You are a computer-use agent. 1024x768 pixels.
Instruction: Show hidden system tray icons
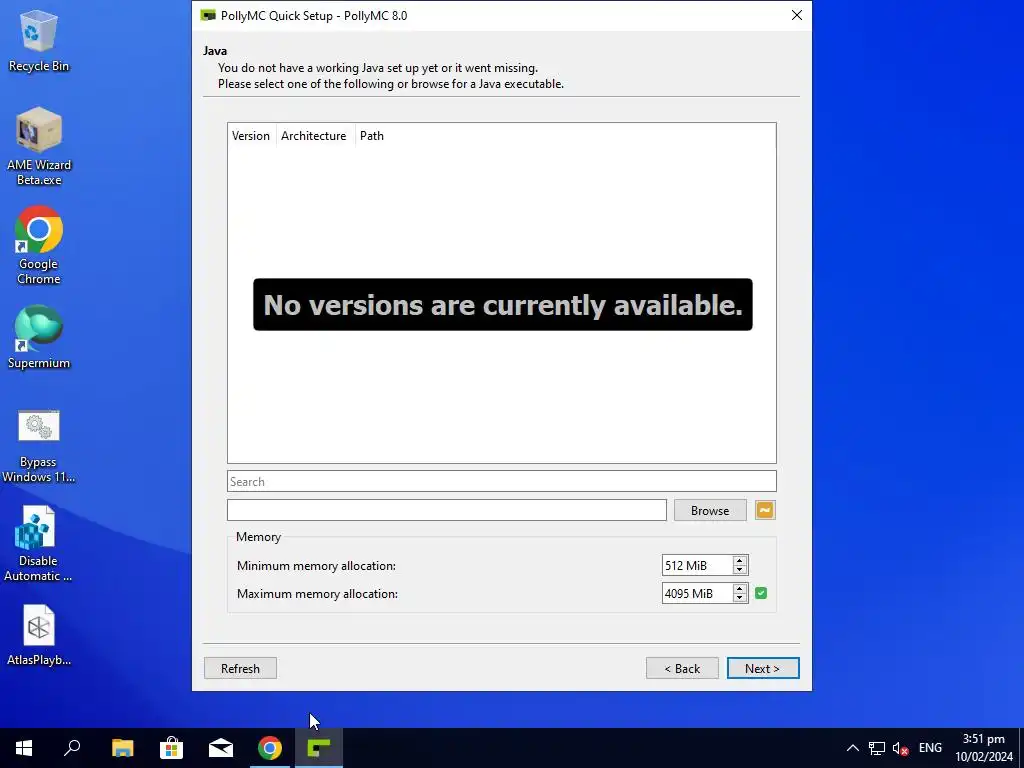(x=852, y=748)
